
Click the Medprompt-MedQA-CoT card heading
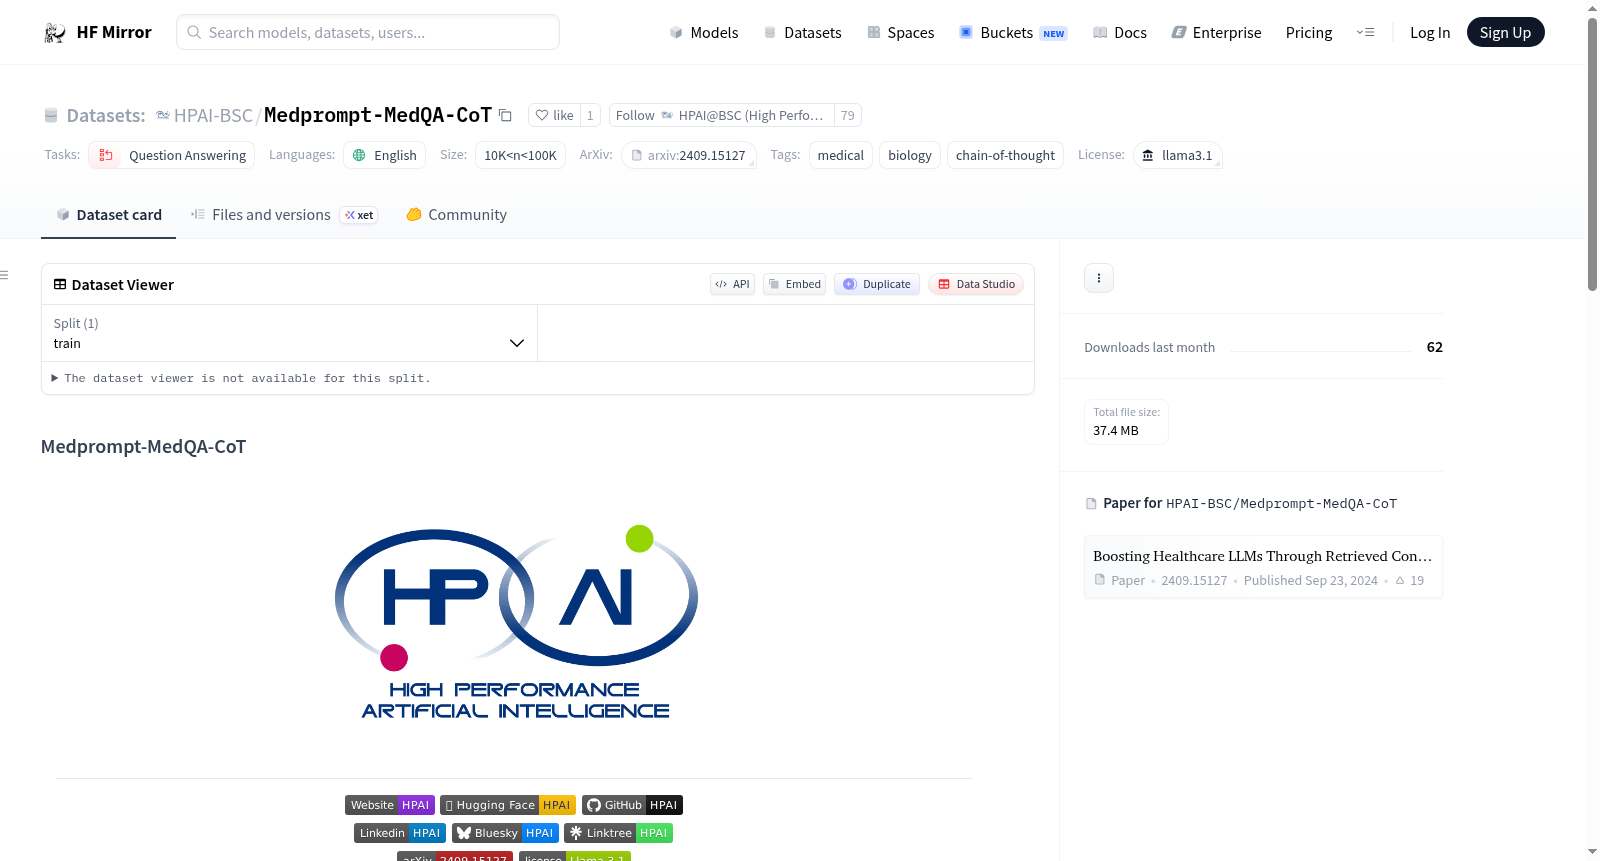point(143,447)
